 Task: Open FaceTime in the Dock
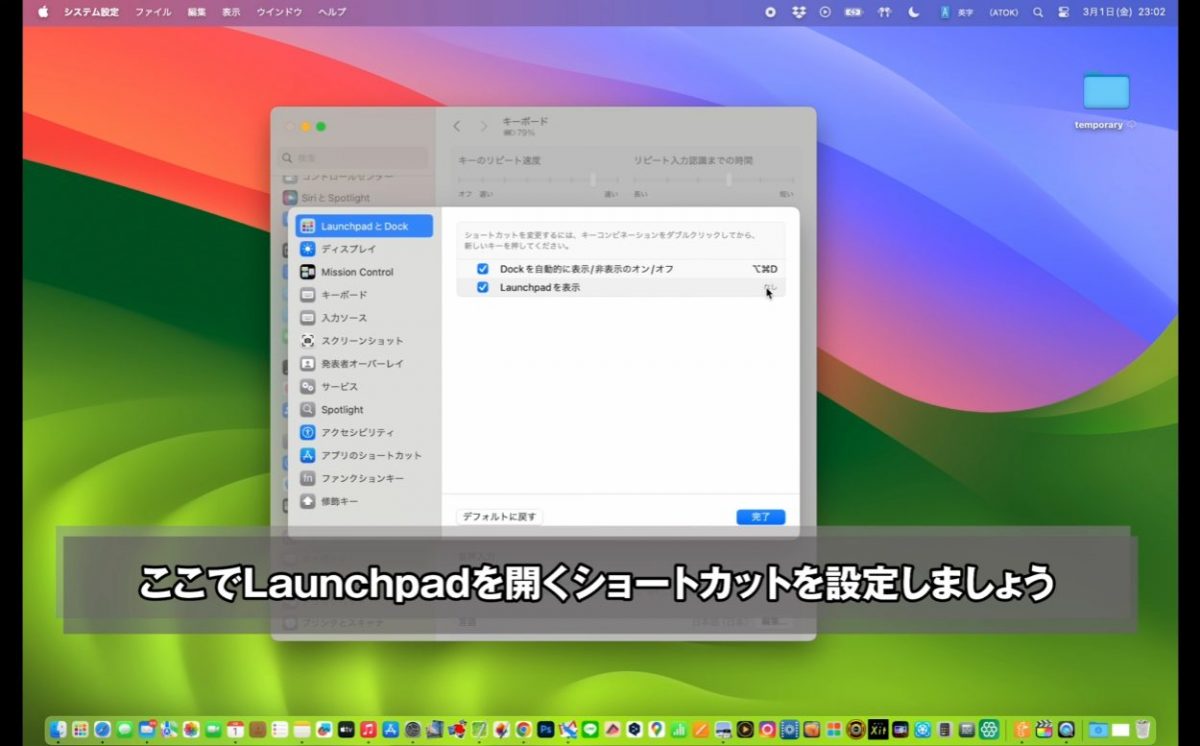click(213, 729)
